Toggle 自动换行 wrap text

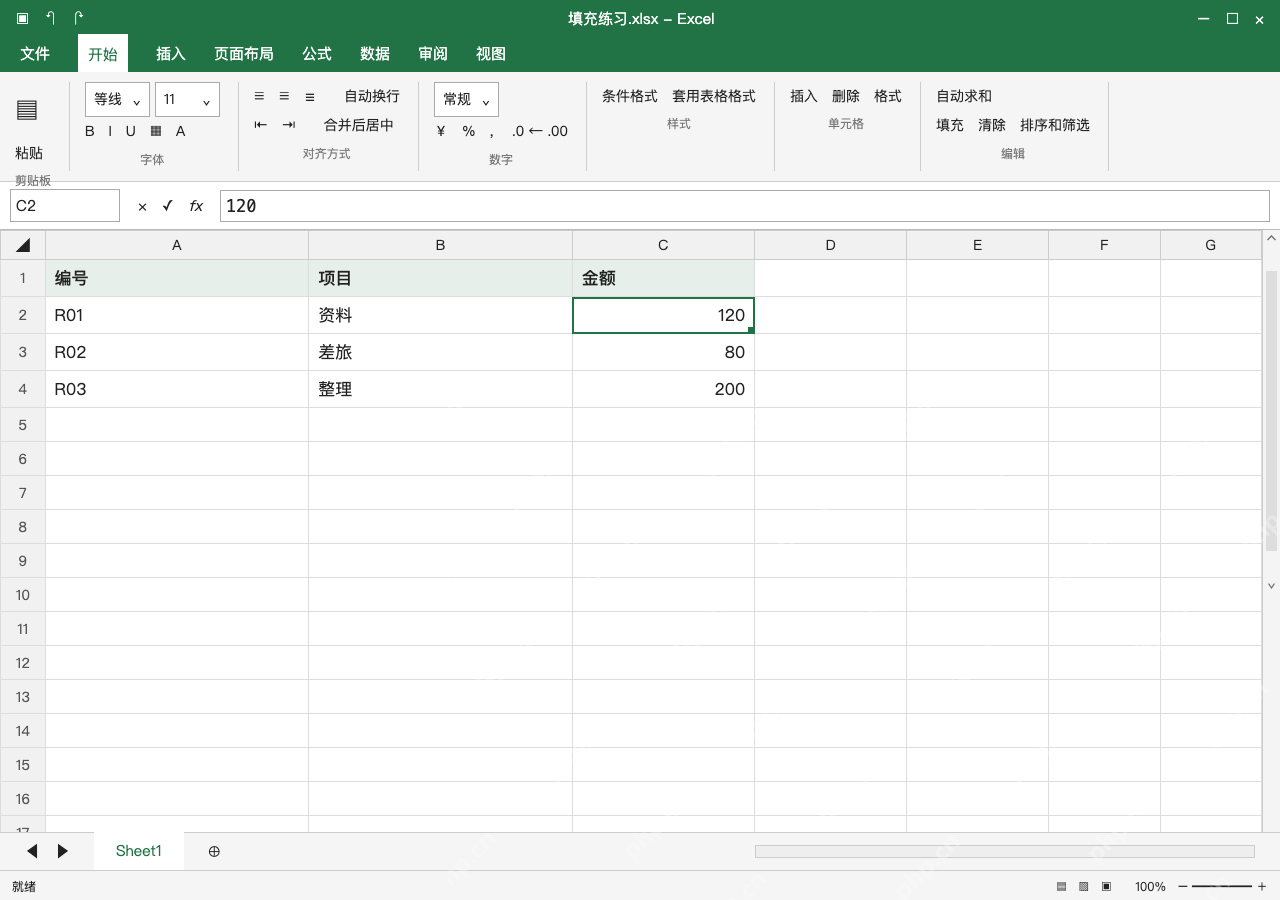click(x=372, y=96)
